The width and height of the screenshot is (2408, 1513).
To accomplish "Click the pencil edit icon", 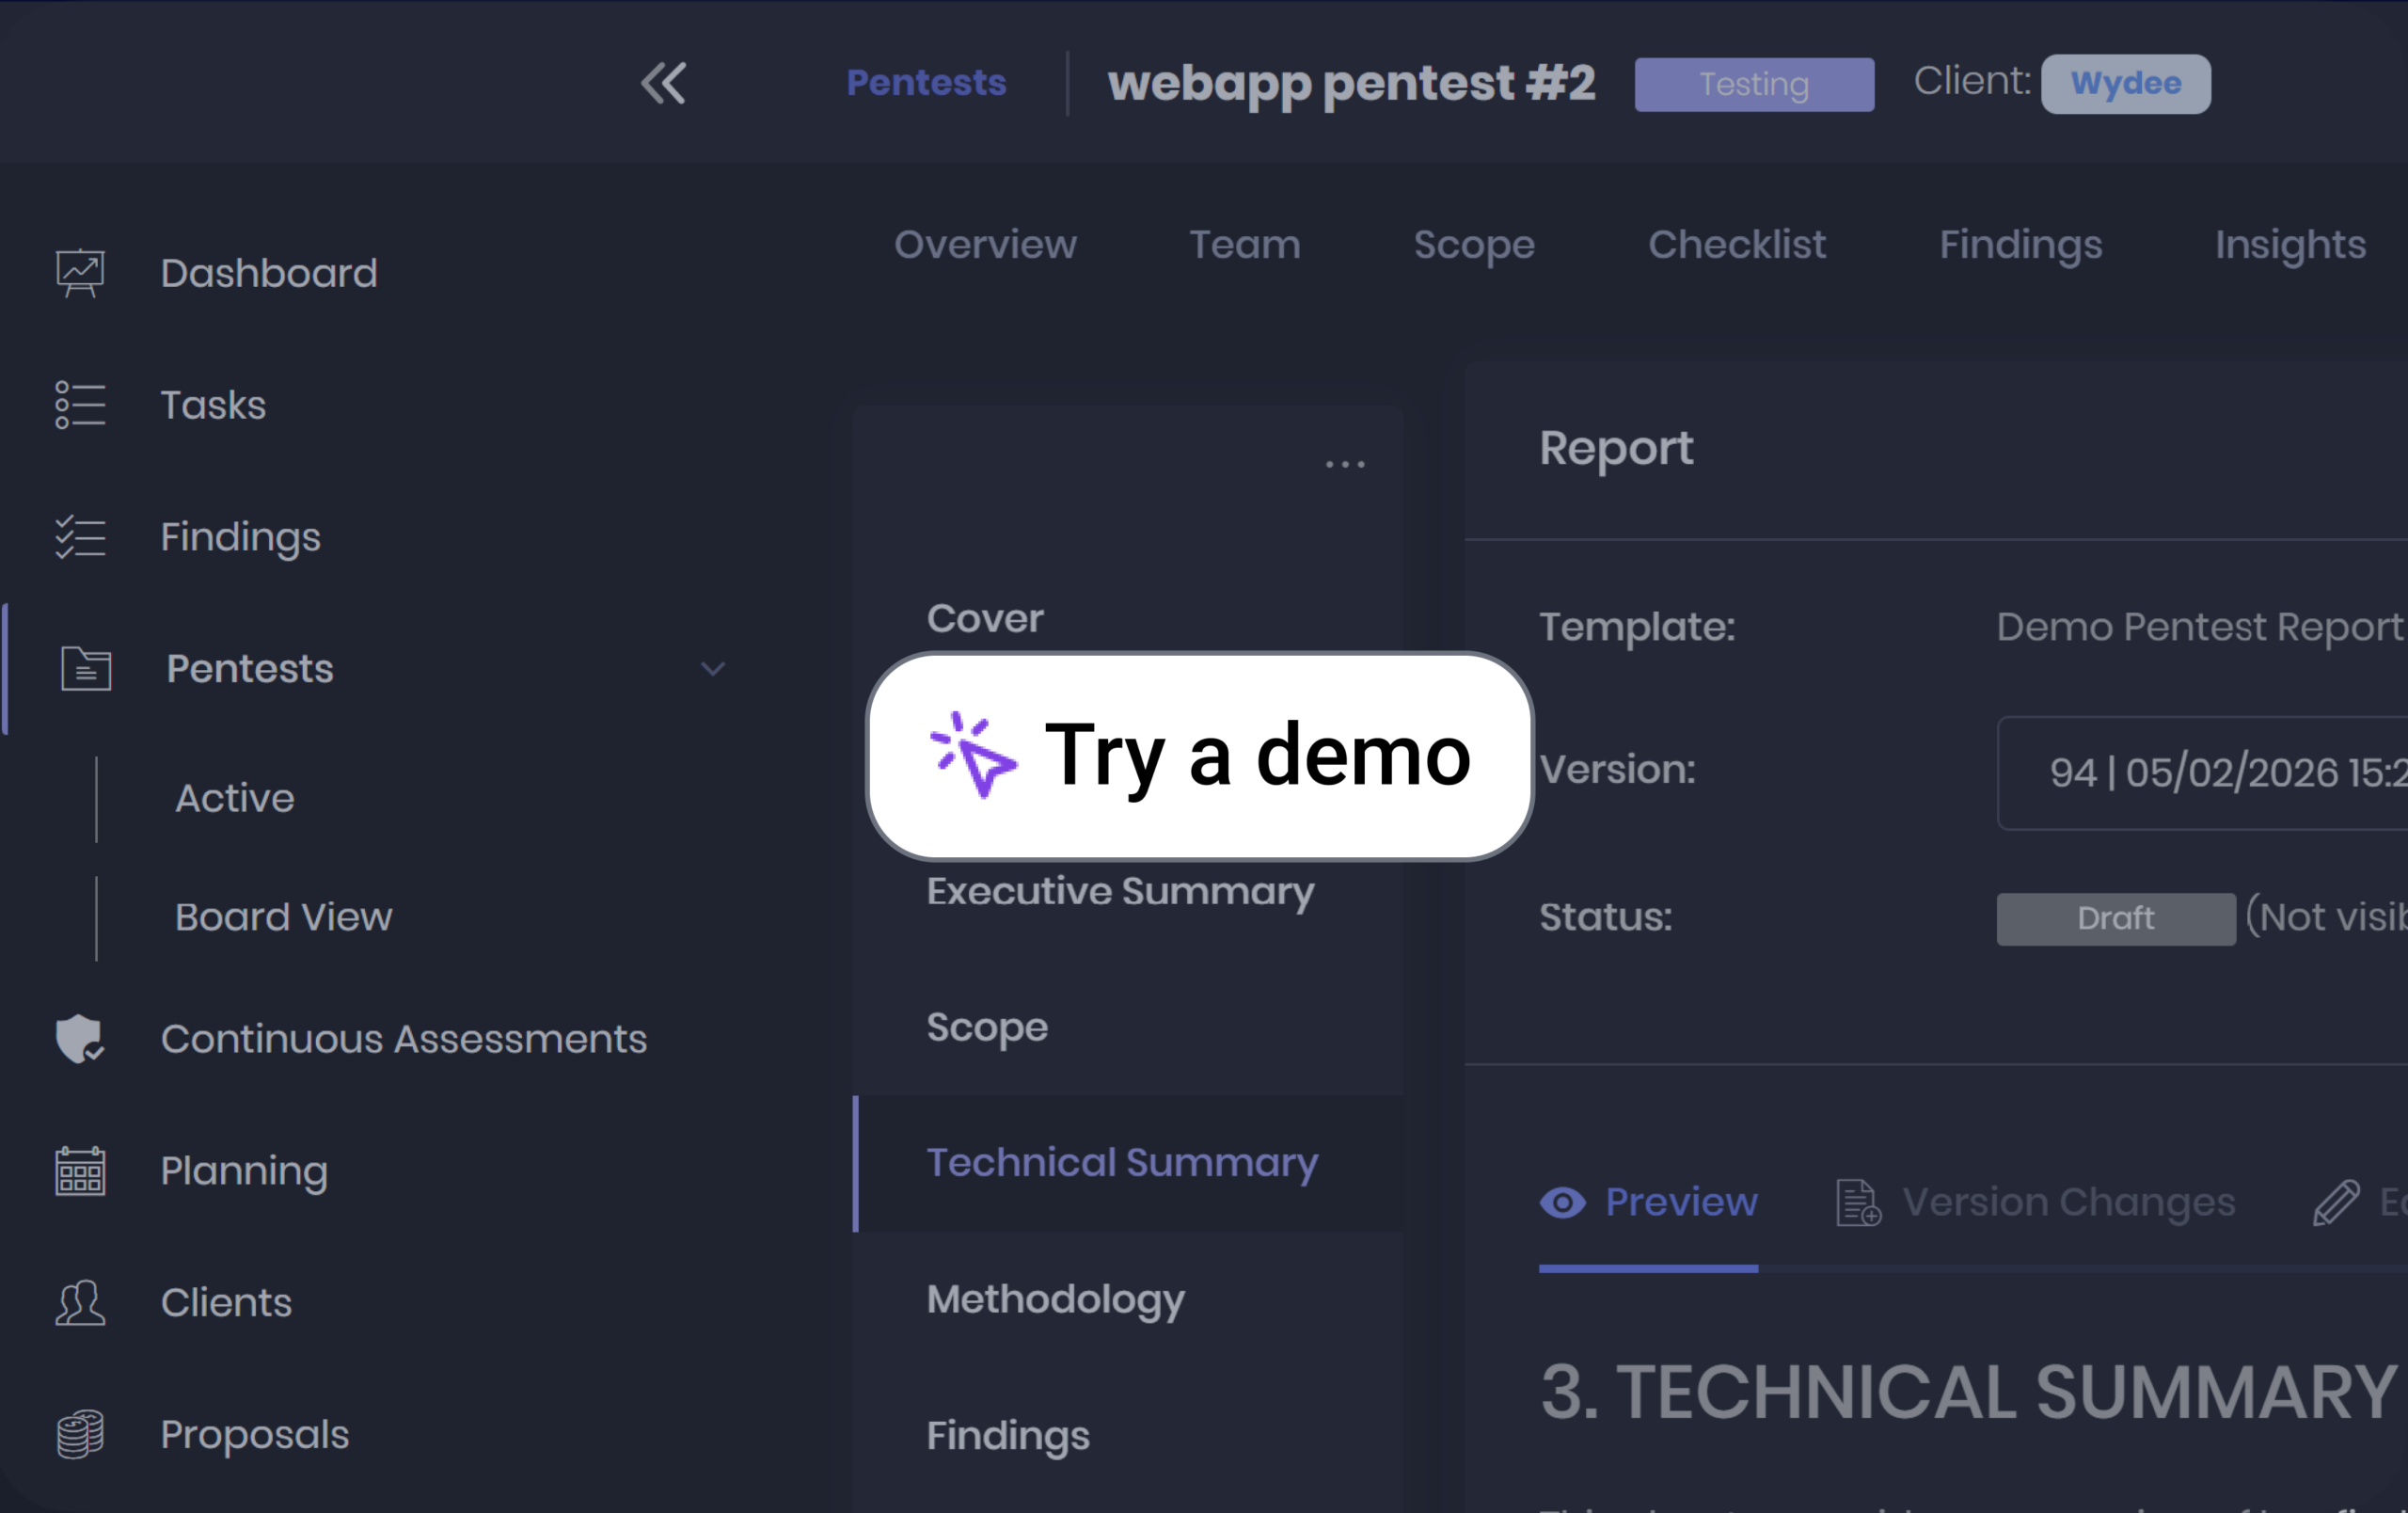I will 2336,1202.
